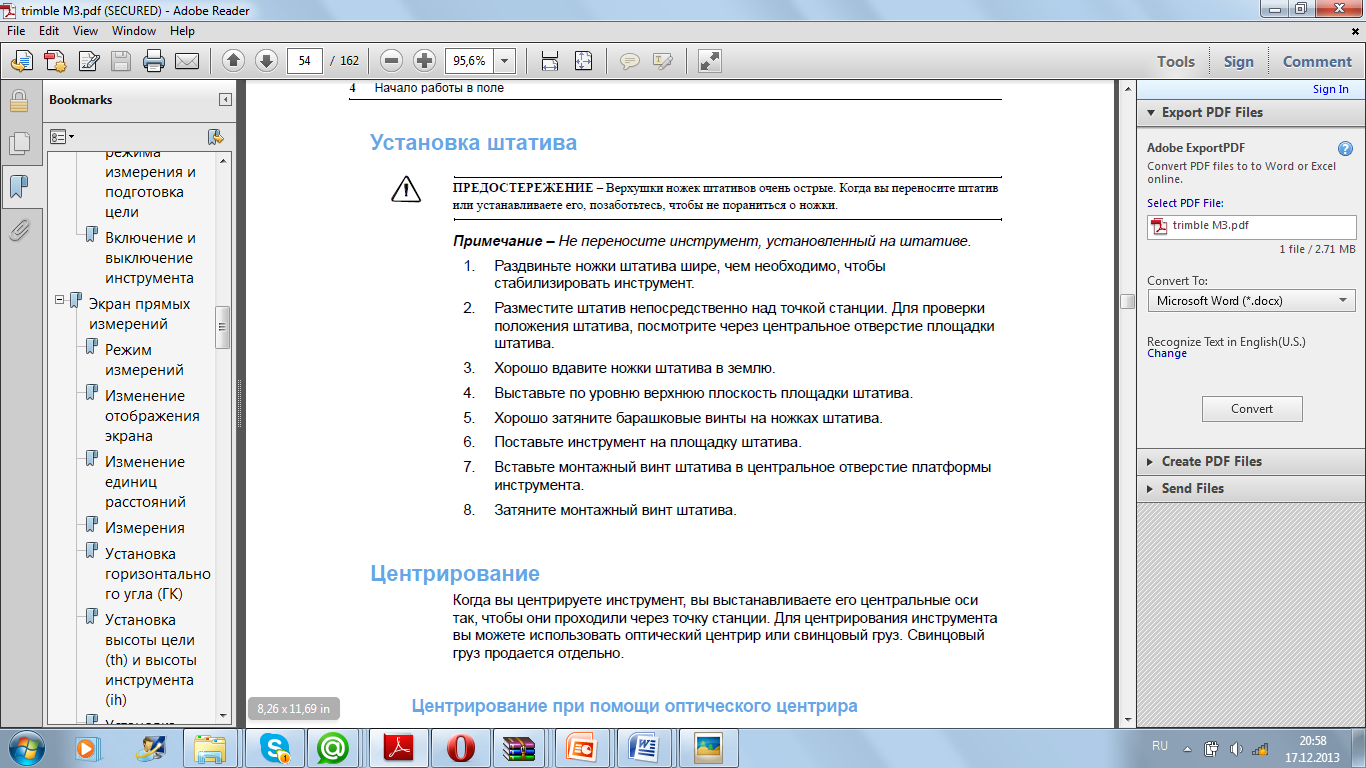Click the volume speaker tray icon

pos(1236,748)
